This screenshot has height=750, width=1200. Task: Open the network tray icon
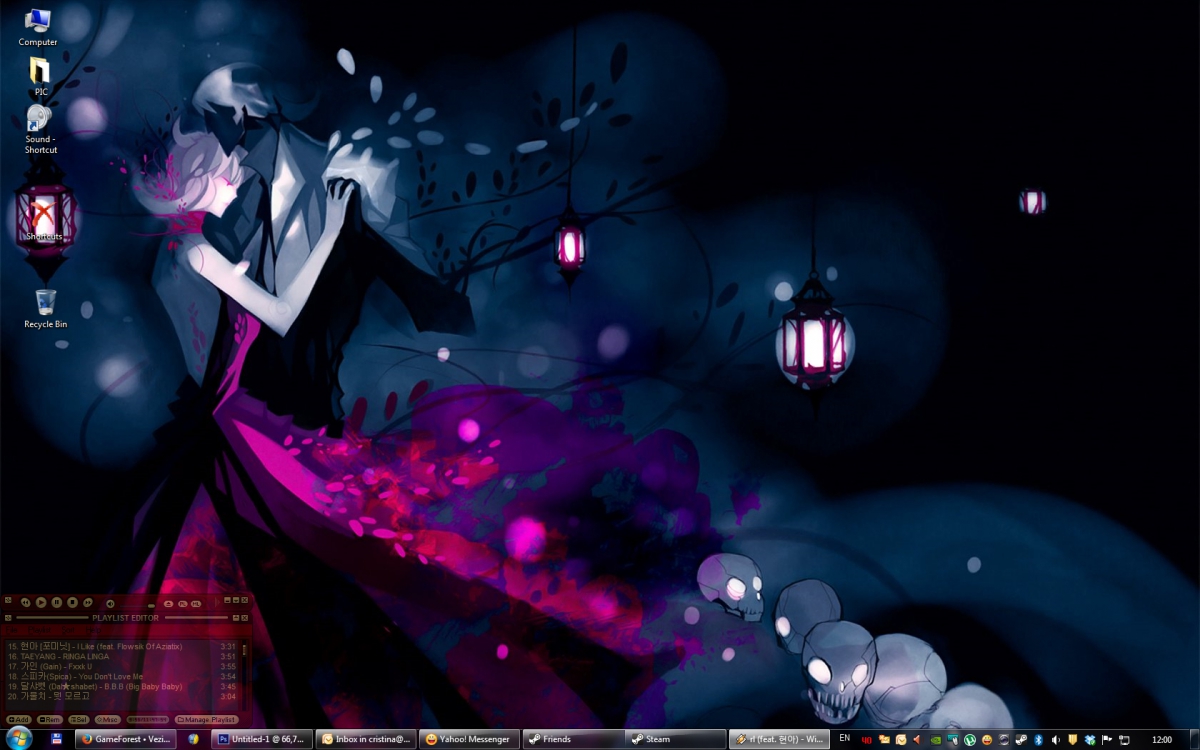coord(1124,740)
